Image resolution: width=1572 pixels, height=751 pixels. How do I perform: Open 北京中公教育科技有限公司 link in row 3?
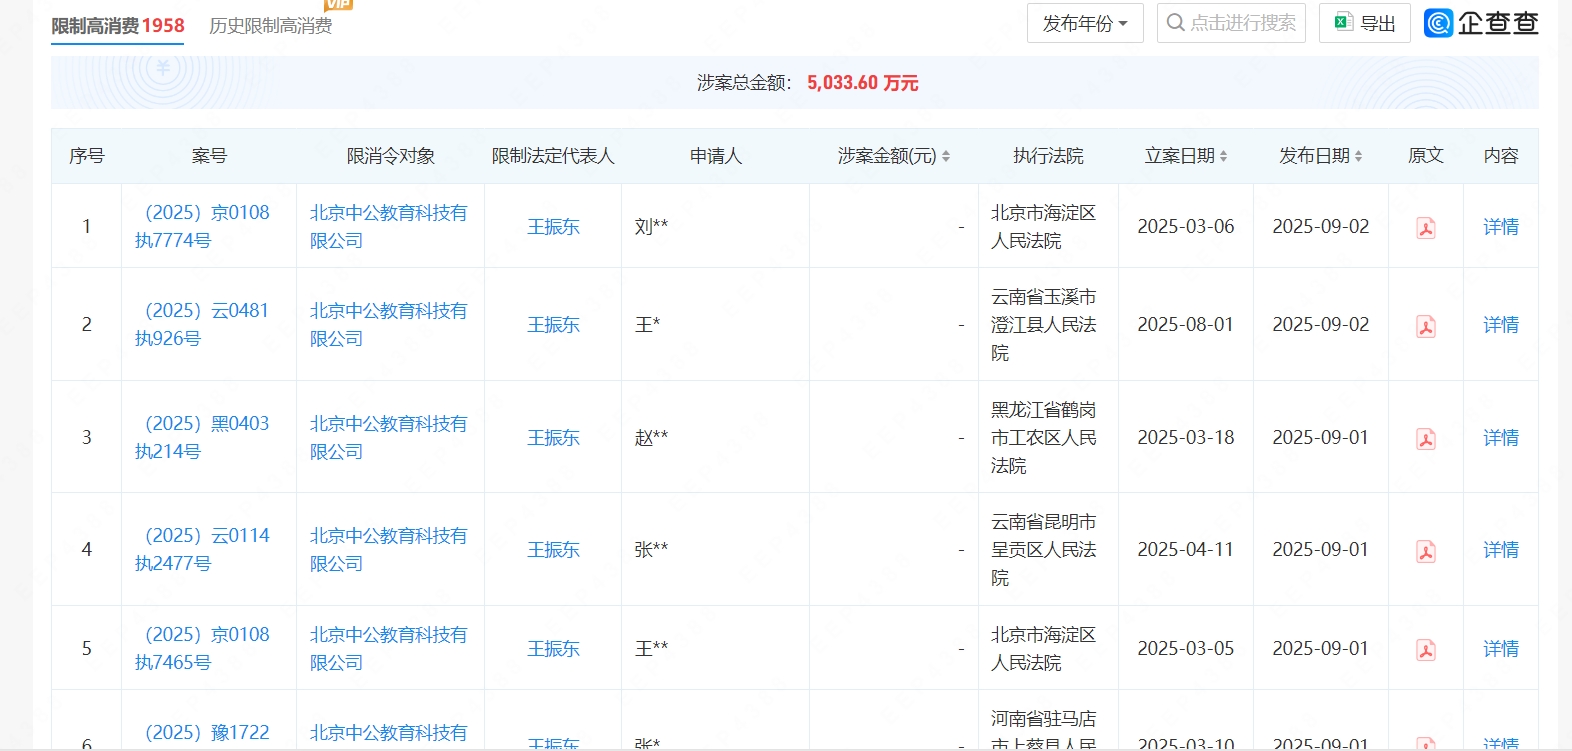pos(389,438)
